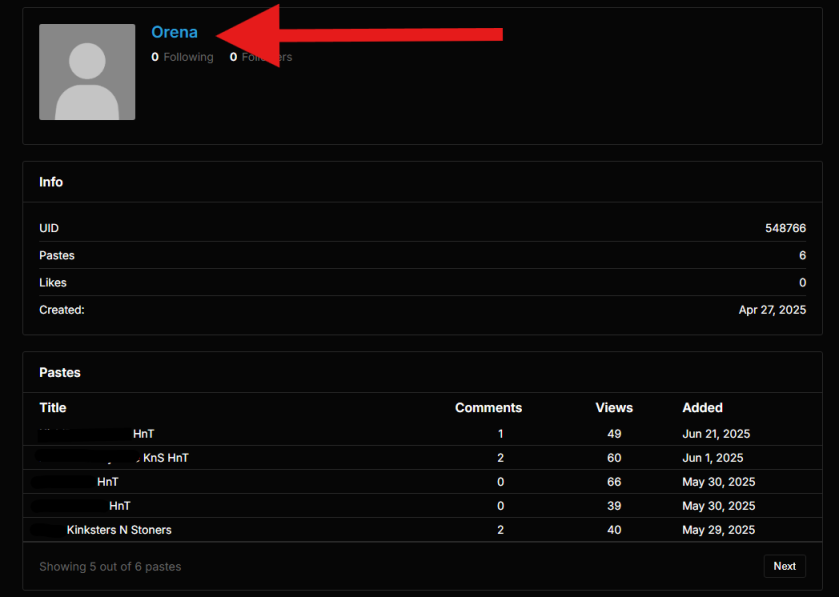Click the default profile avatar image

click(87, 72)
